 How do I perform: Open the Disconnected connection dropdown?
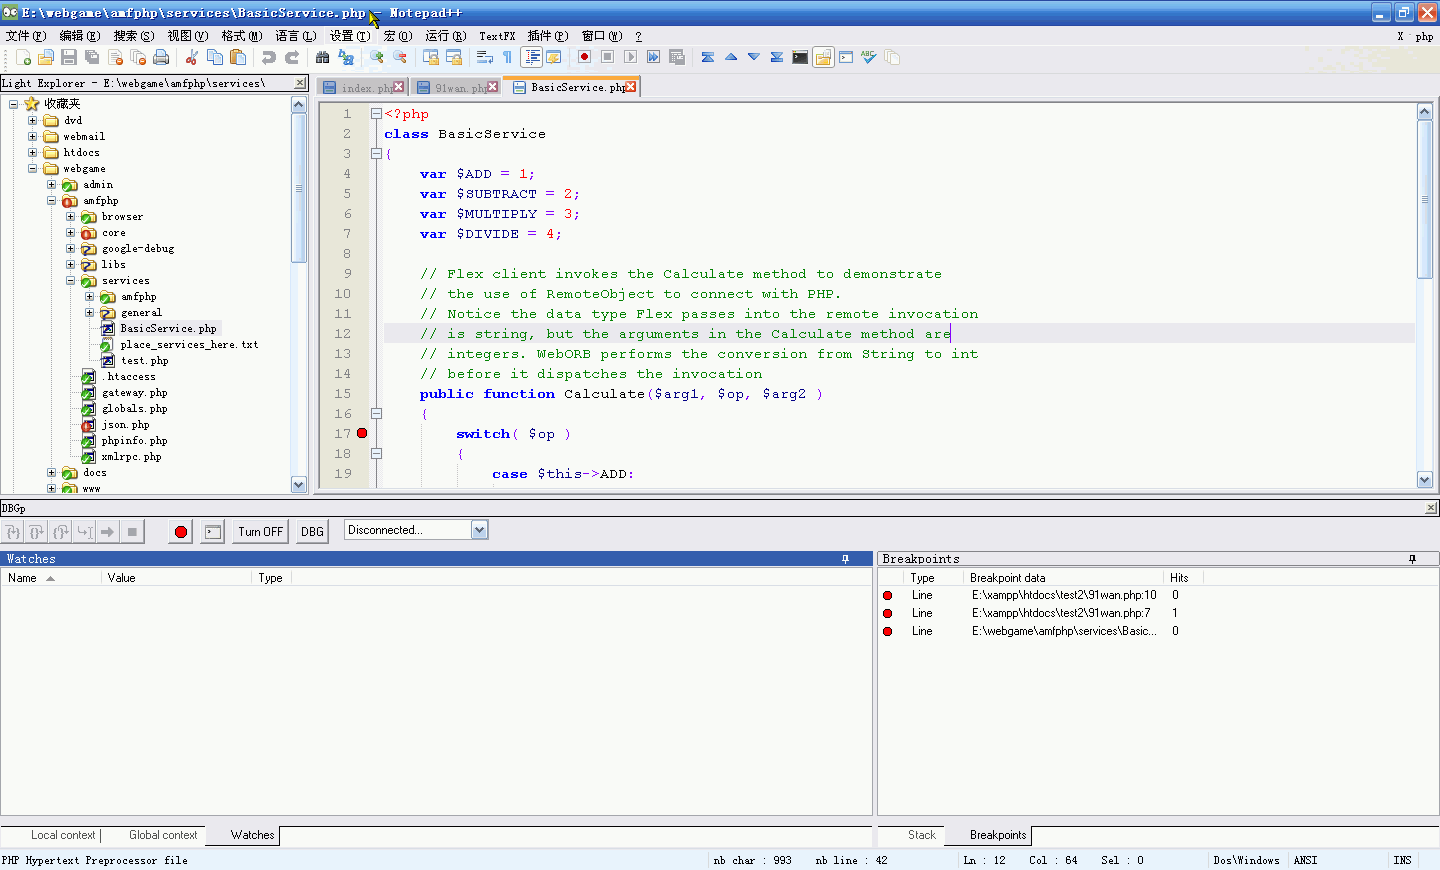[x=479, y=530]
